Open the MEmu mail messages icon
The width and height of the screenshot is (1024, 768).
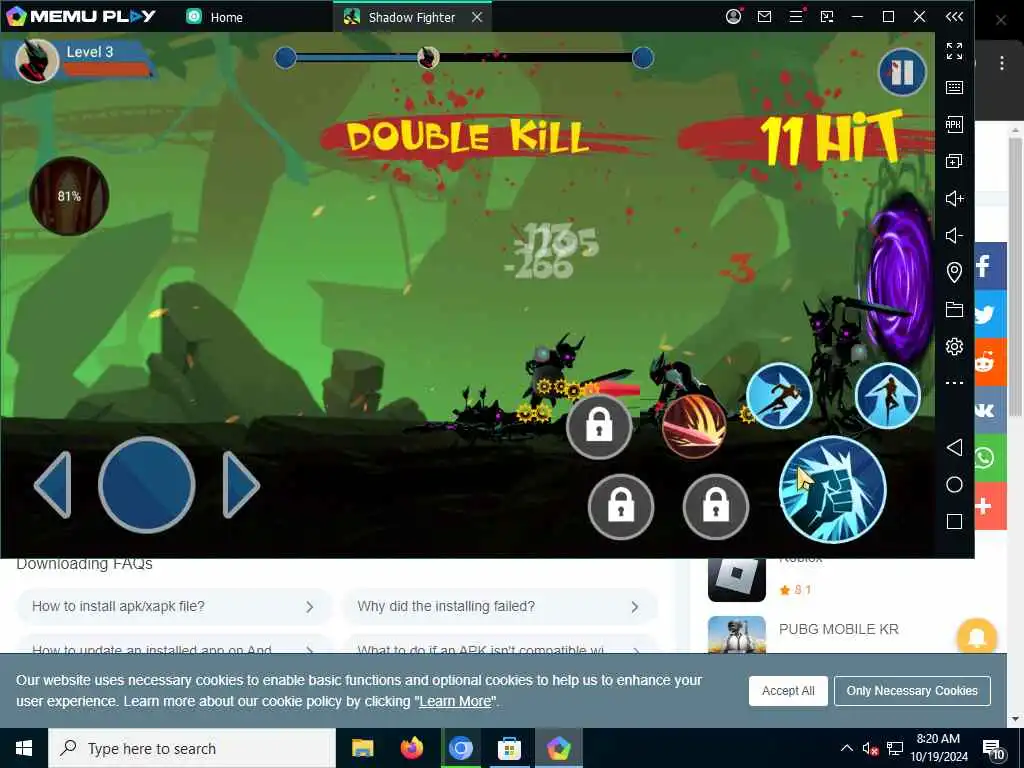[764, 16]
